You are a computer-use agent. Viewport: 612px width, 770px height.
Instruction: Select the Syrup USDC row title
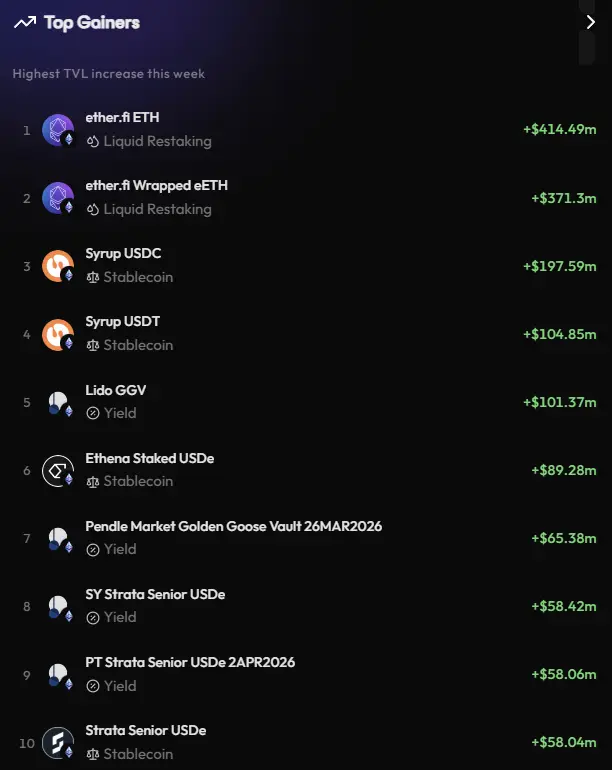click(x=123, y=253)
